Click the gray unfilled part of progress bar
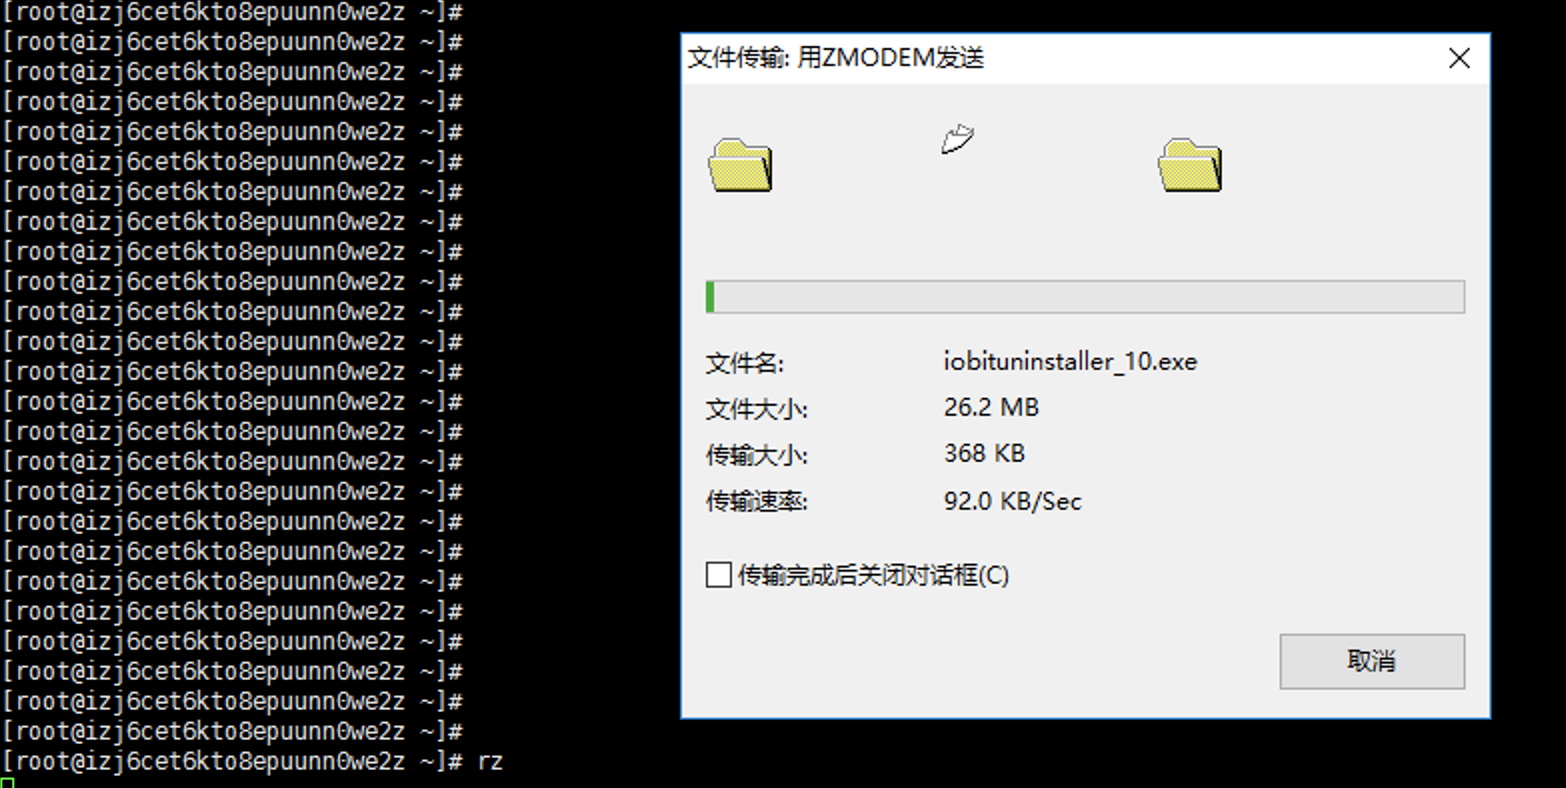The width and height of the screenshot is (1566, 788). pyautogui.click(x=1090, y=297)
